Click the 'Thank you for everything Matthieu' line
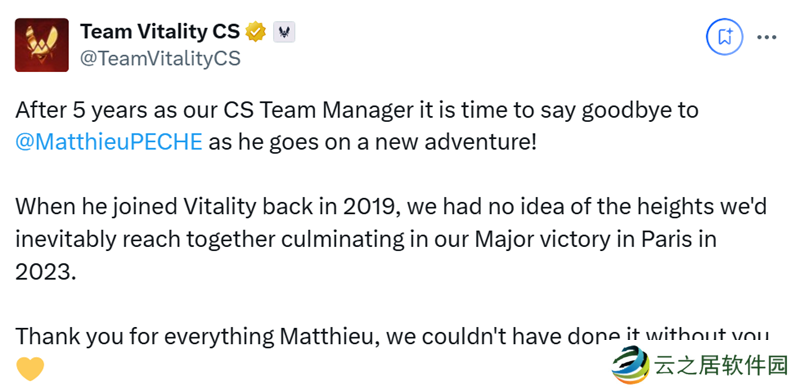 click(x=391, y=336)
